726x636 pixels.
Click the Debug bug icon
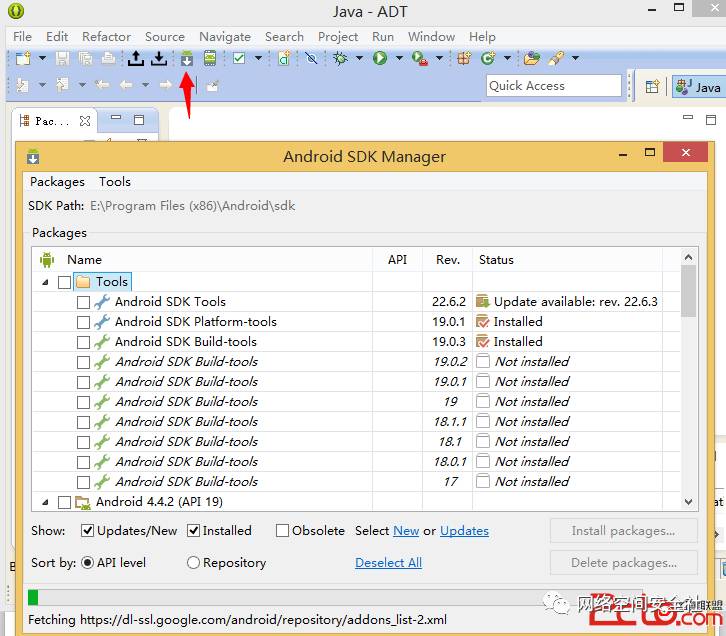340,58
